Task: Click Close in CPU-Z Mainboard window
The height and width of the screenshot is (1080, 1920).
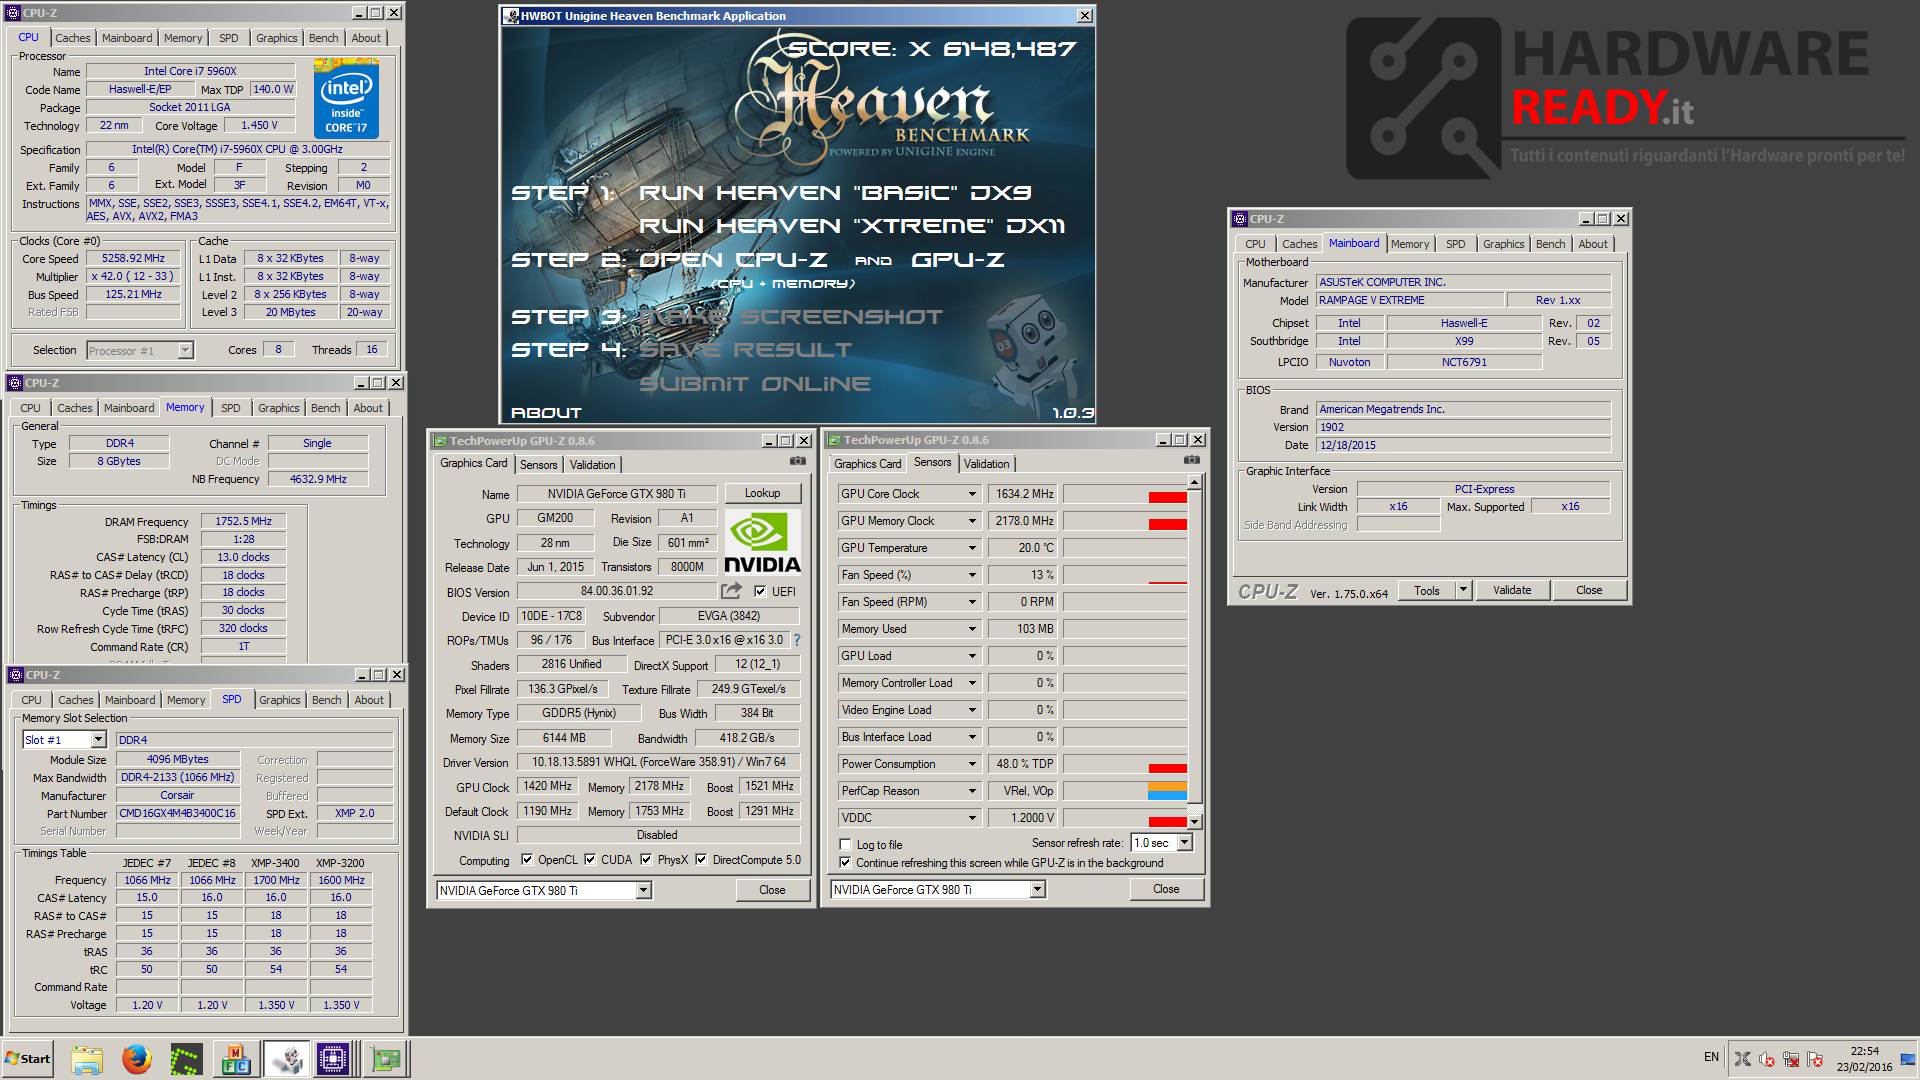Action: (1589, 590)
